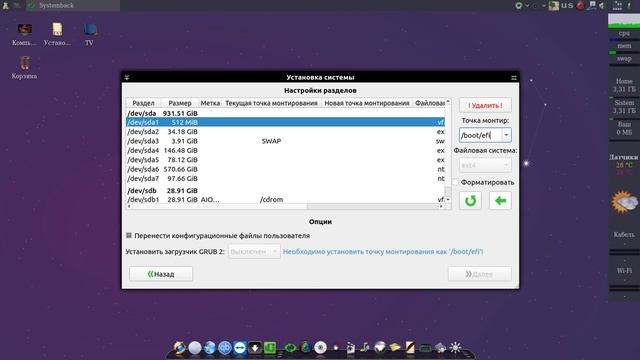Toggle the Форматировать checkbox
The height and width of the screenshot is (360, 640).
pyautogui.click(x=456, y=182)
